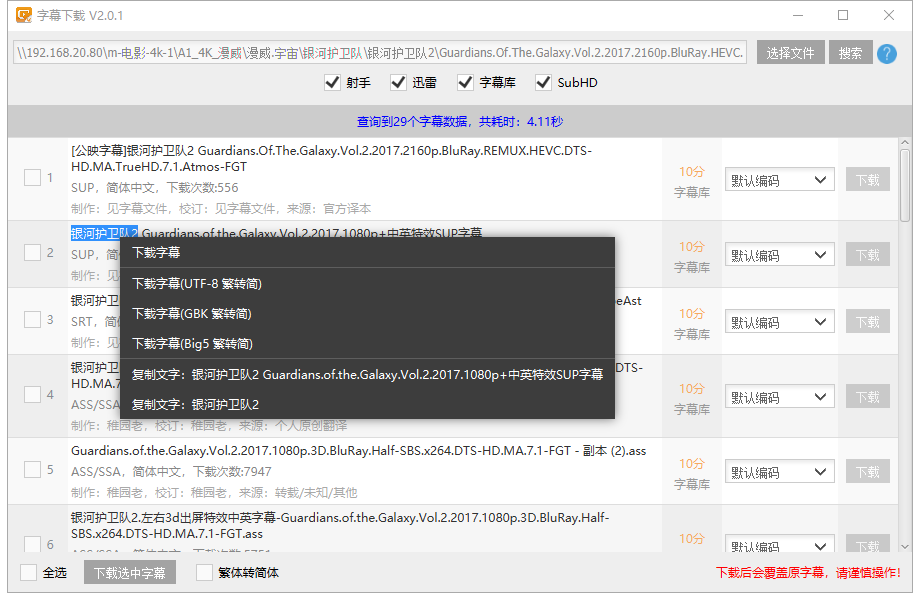Click the 下载选中字幕 button
This screenshot has height=600, width=920.
tap(130, 572)
